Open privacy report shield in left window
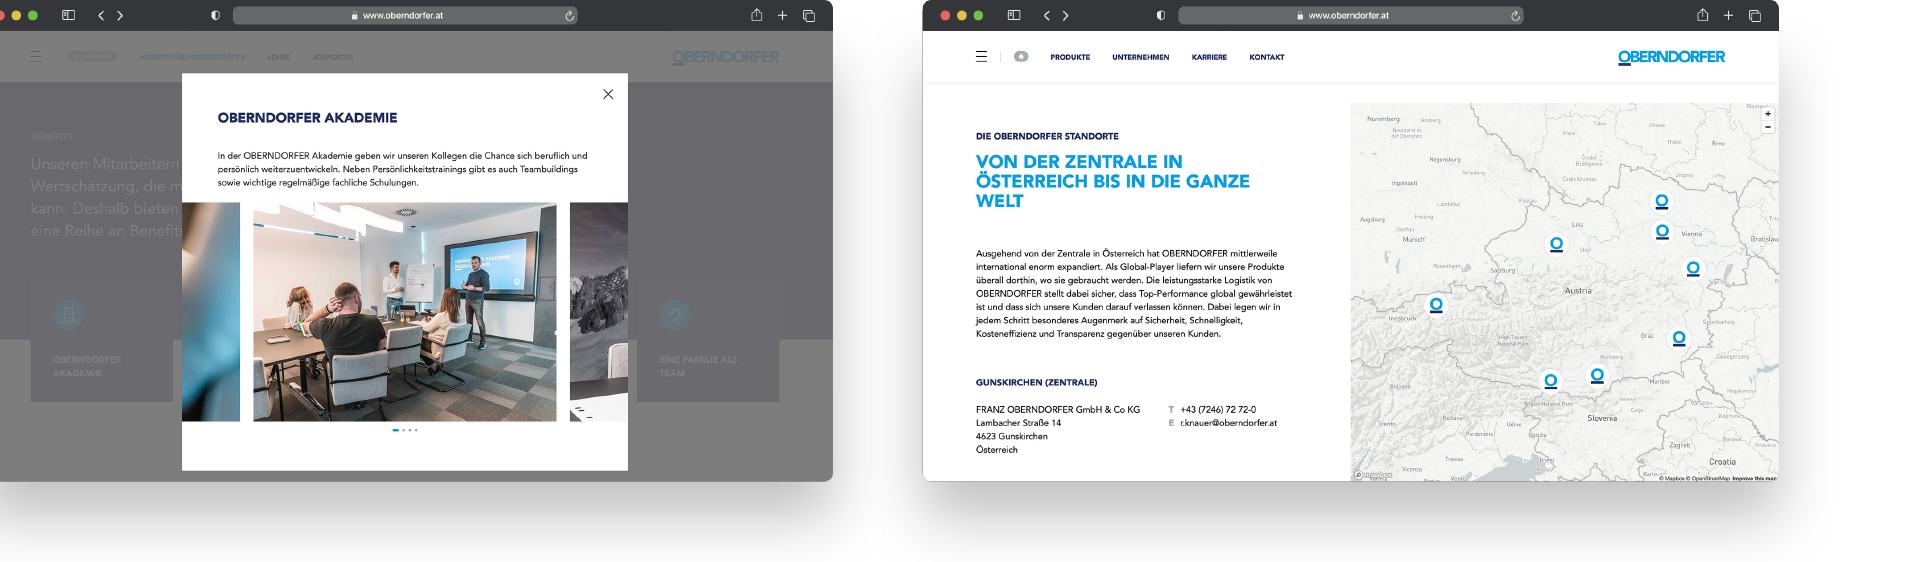1920x562 pixels. pos(215,16)
